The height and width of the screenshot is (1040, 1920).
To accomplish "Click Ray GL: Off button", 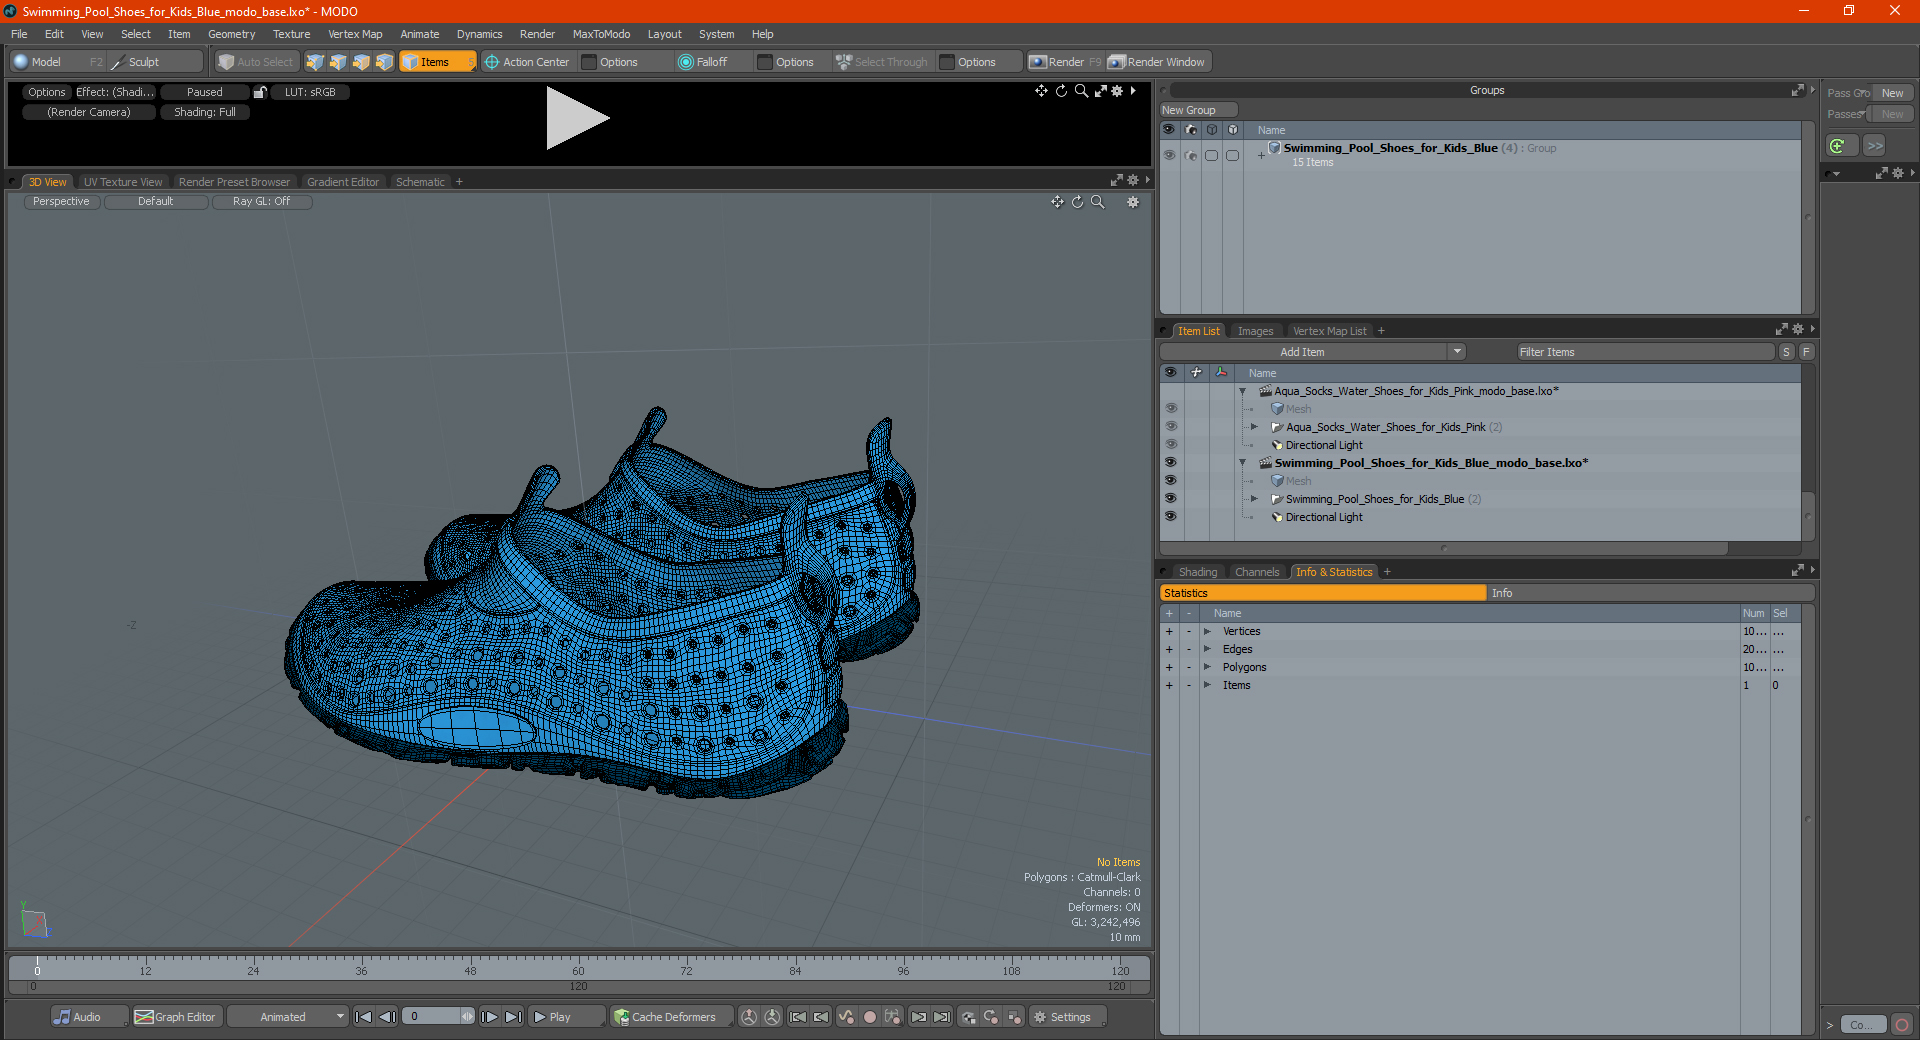I will pyautogui.click(x=261, y=202).
